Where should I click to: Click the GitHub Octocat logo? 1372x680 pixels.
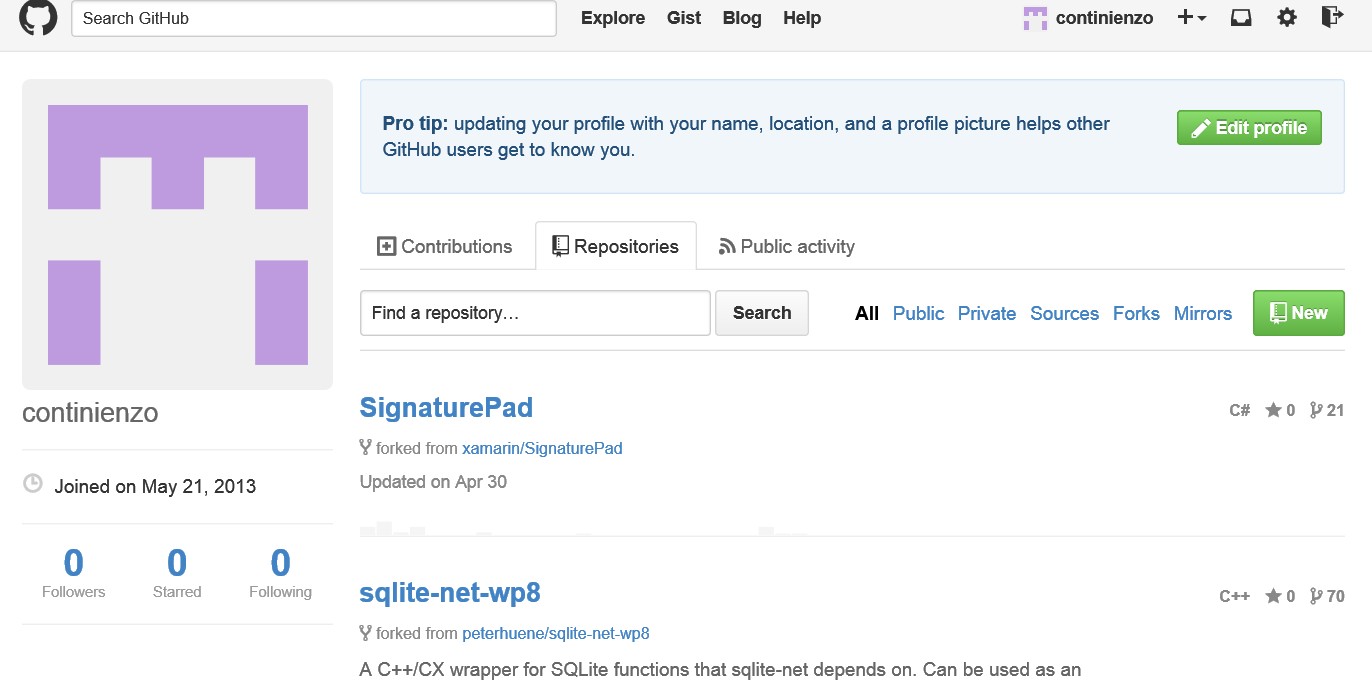point(38,18)
